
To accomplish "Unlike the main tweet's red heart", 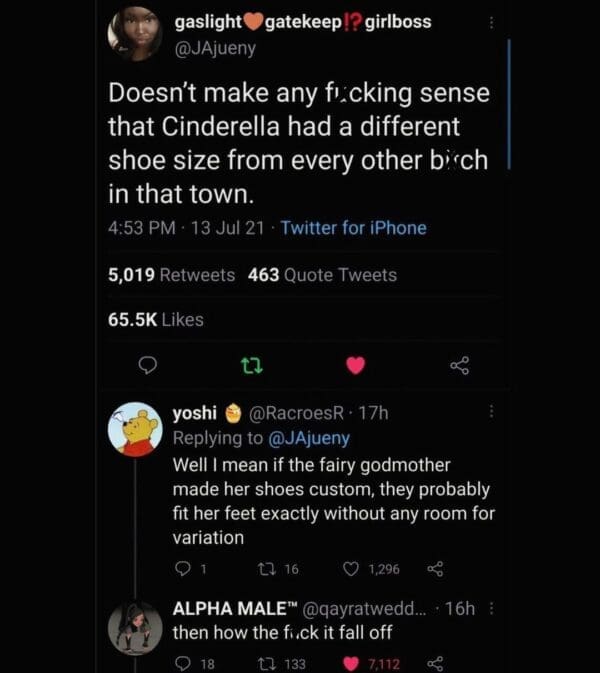I will (355, 366).
